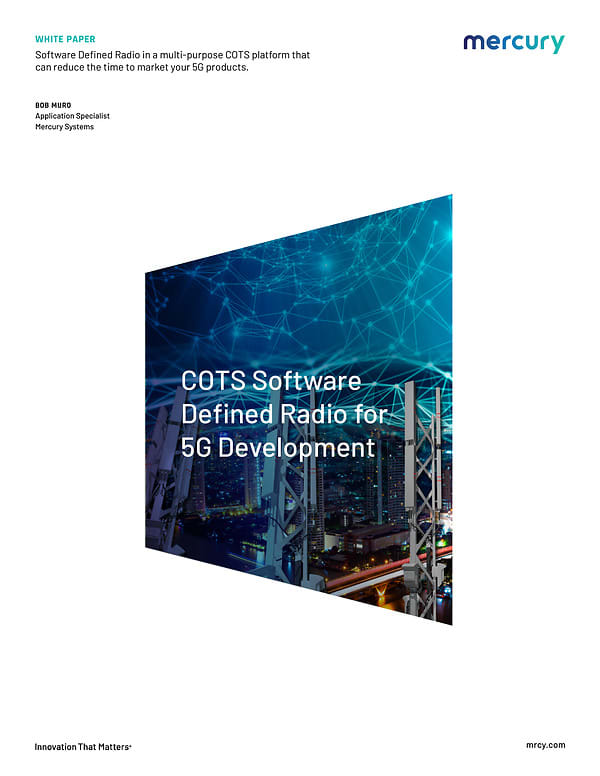This screenshot has height=776, width=600.
Task: Click the title line 'COTS Software' on the cover image
Action: click(271, 381)
